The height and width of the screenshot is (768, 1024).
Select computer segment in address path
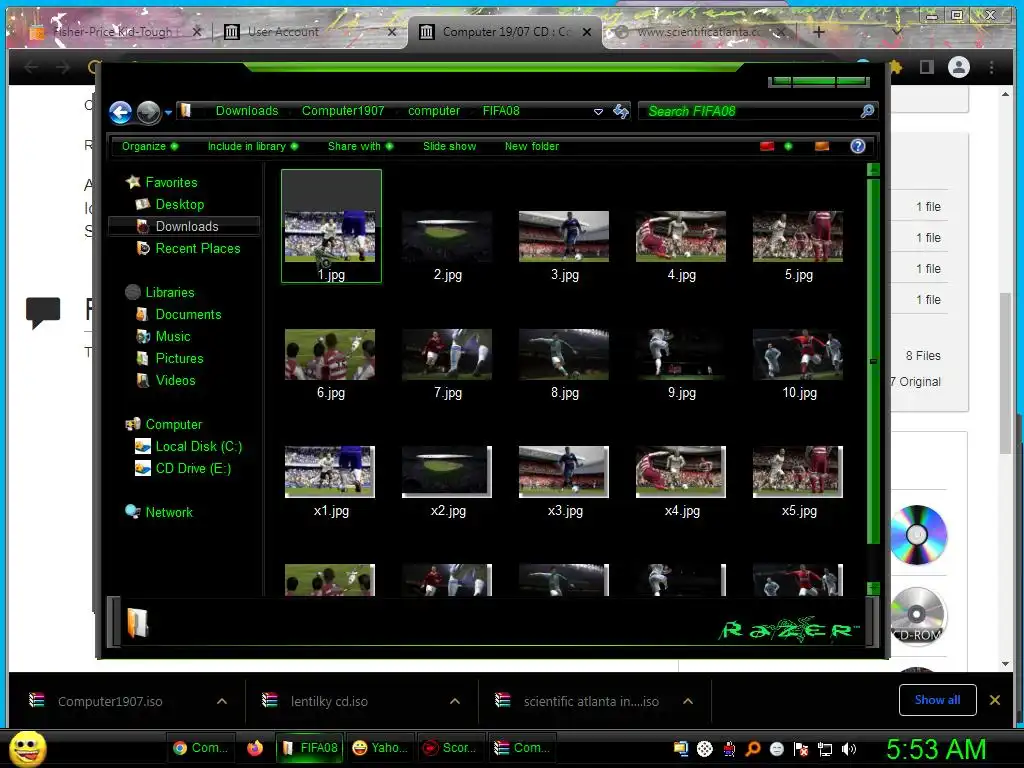click(x=434, y=111)
